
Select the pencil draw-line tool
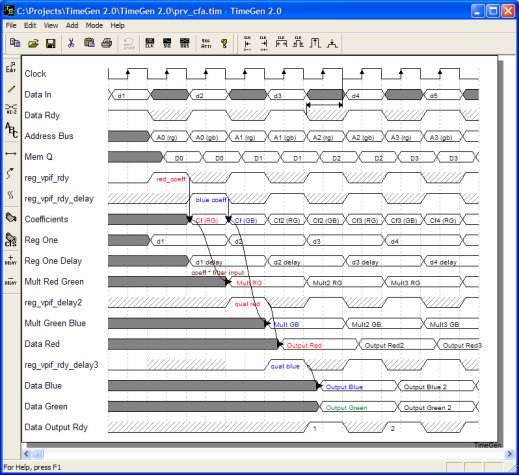[11, 89]
